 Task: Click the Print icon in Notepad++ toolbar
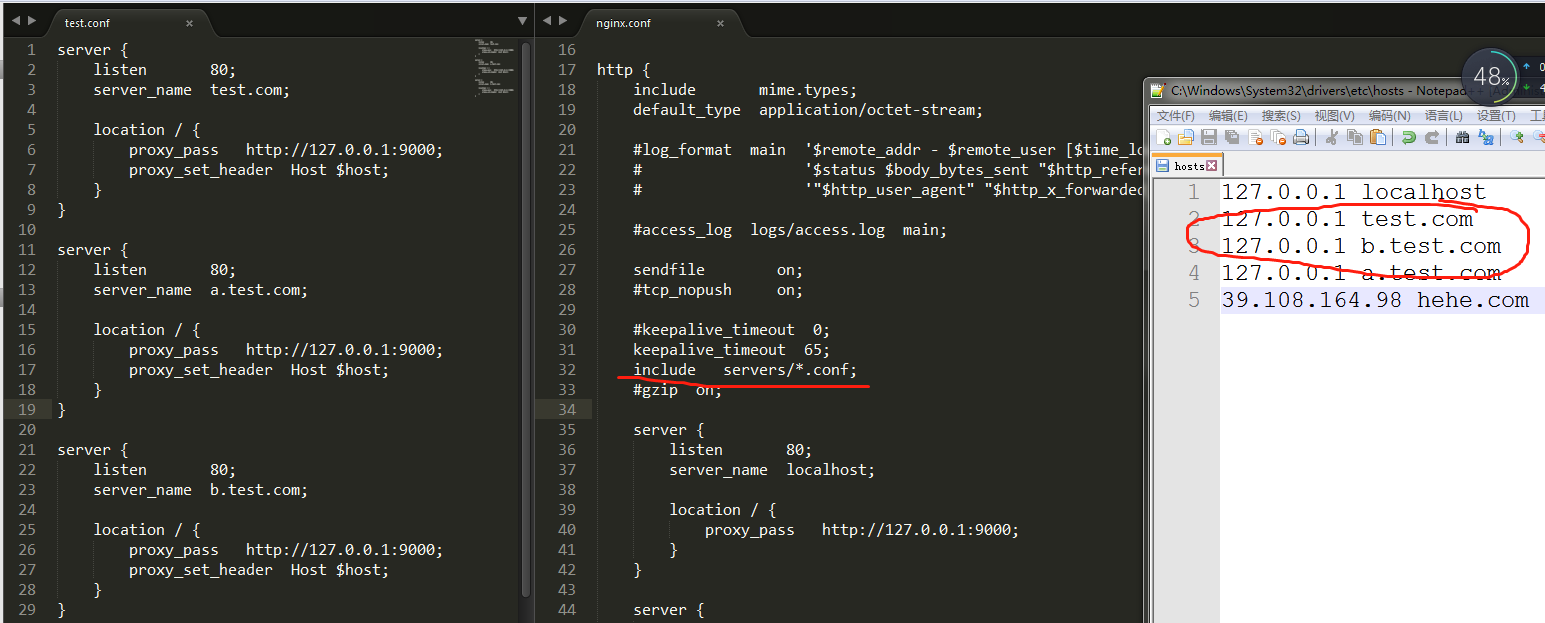coord(1301,137)
